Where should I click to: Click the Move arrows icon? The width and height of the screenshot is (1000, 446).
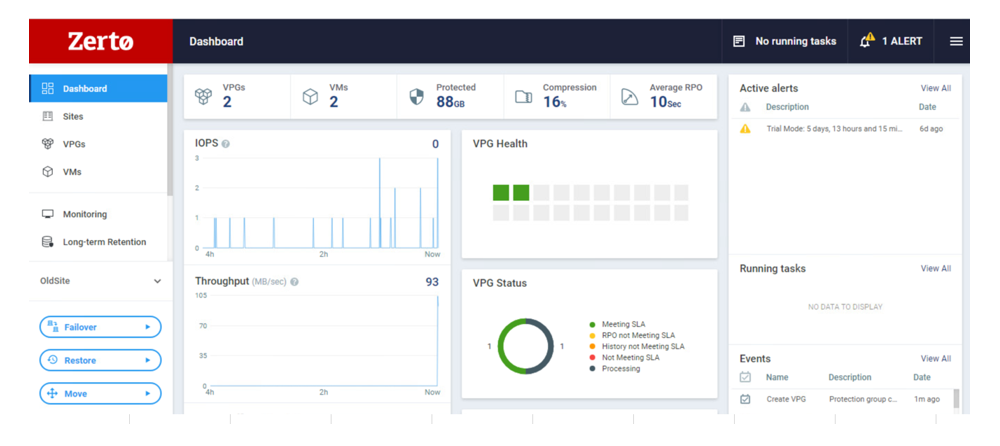(x=53, y=394)
